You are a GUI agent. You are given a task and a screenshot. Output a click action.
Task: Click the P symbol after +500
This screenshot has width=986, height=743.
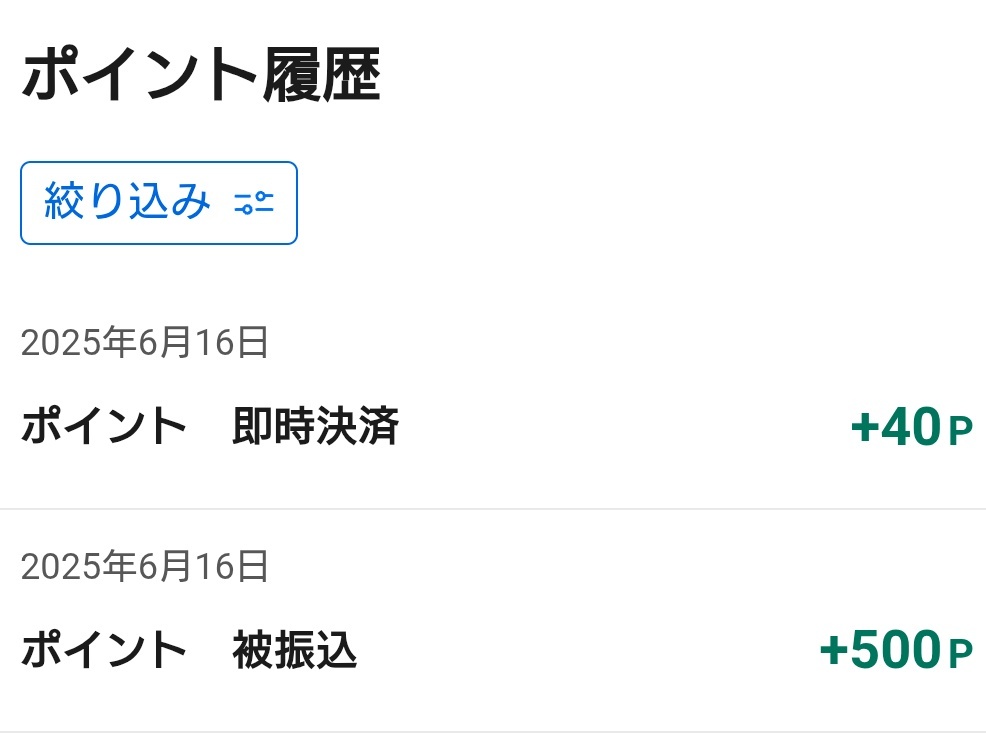pos(960,655)
